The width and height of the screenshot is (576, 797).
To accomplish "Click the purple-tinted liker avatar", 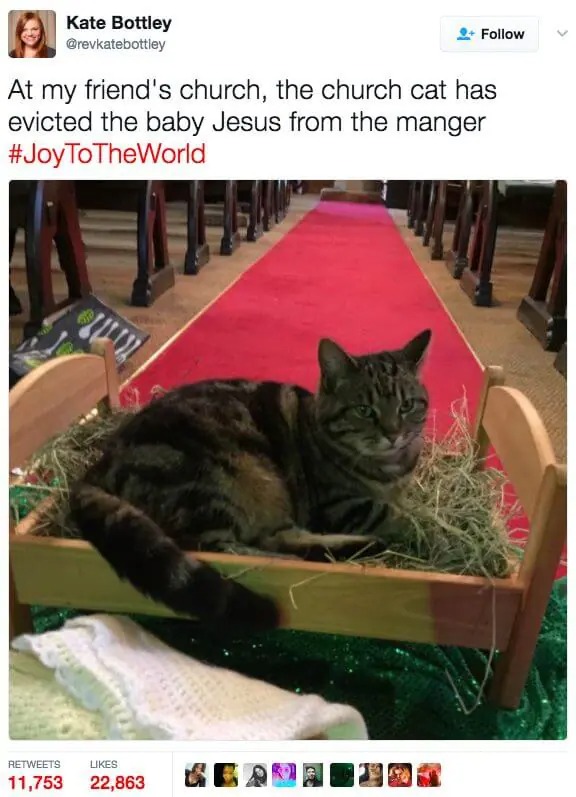I will pyautogui.click(x=284, y=775).
